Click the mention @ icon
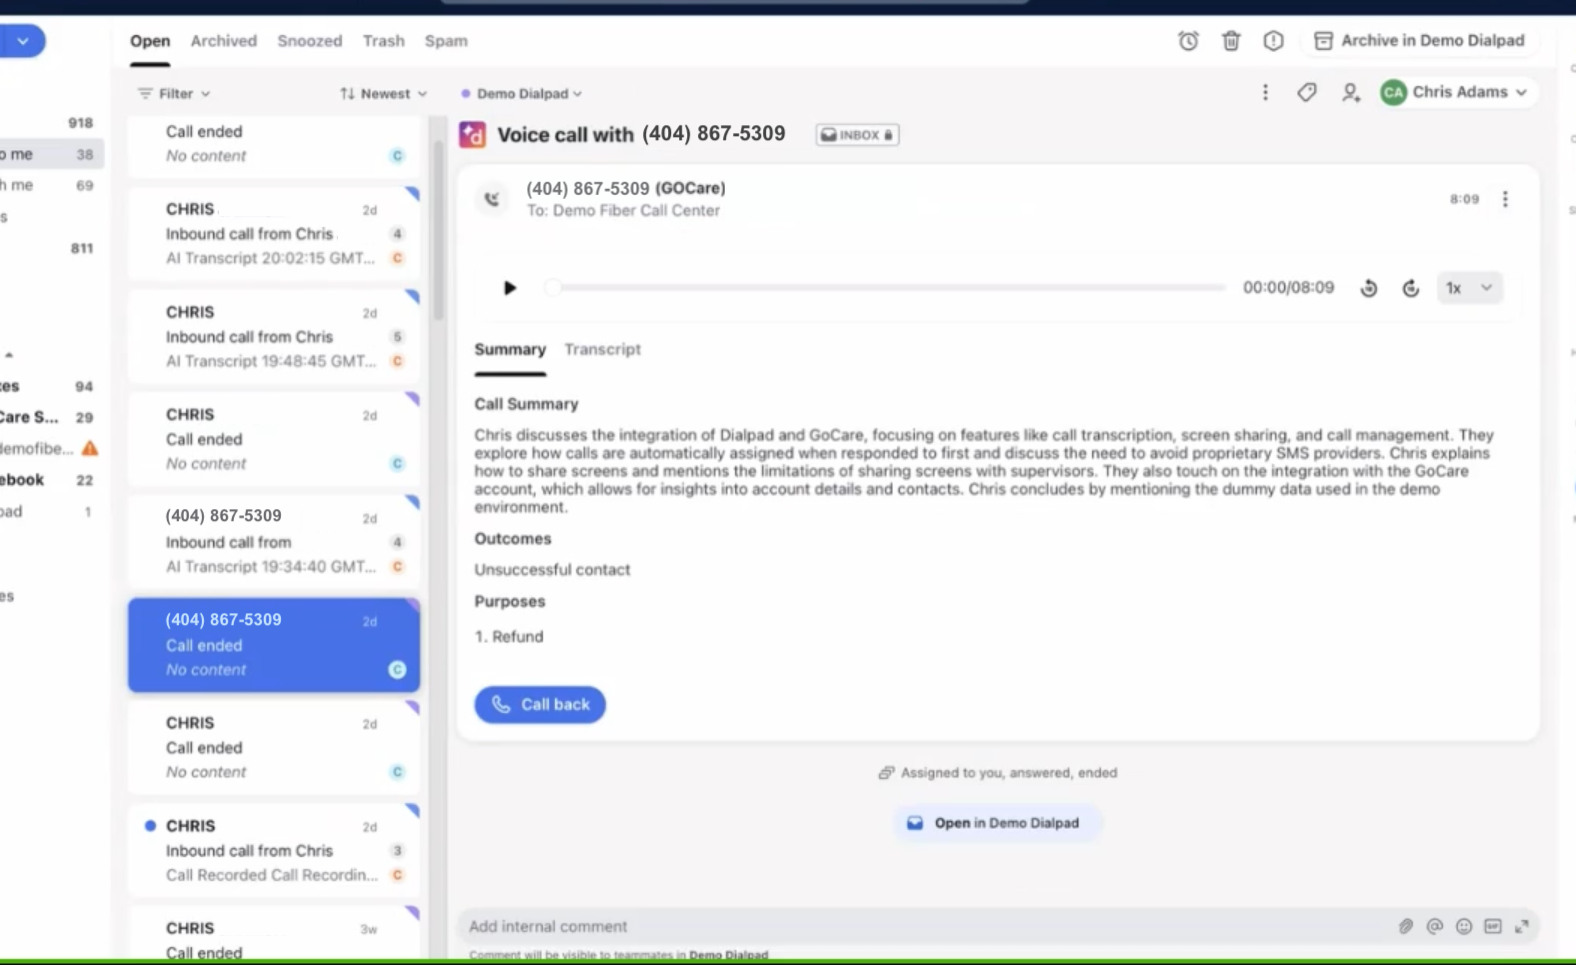This screenshot has height=965, width=1576. click(1435, 927)
